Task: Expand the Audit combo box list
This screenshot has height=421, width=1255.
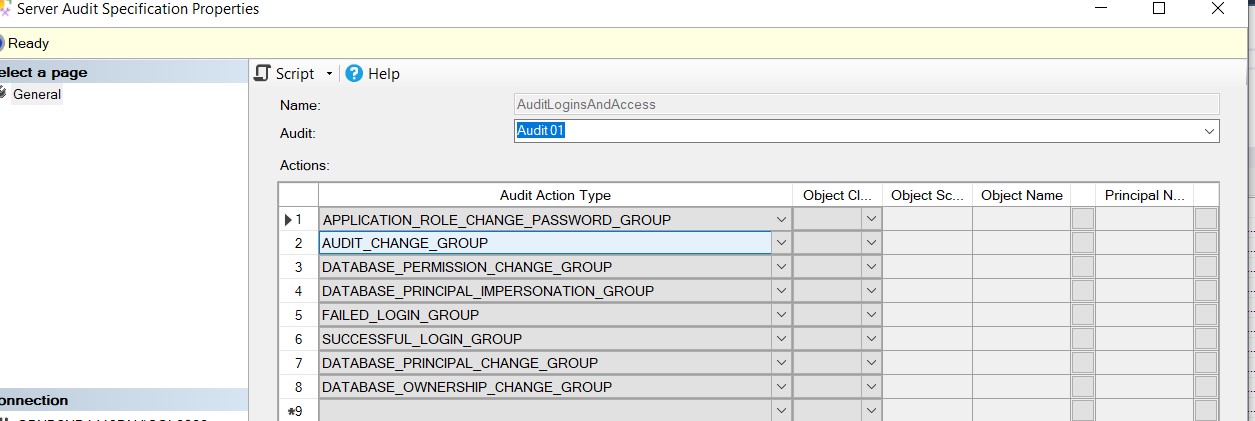Action: point(1210,131)
